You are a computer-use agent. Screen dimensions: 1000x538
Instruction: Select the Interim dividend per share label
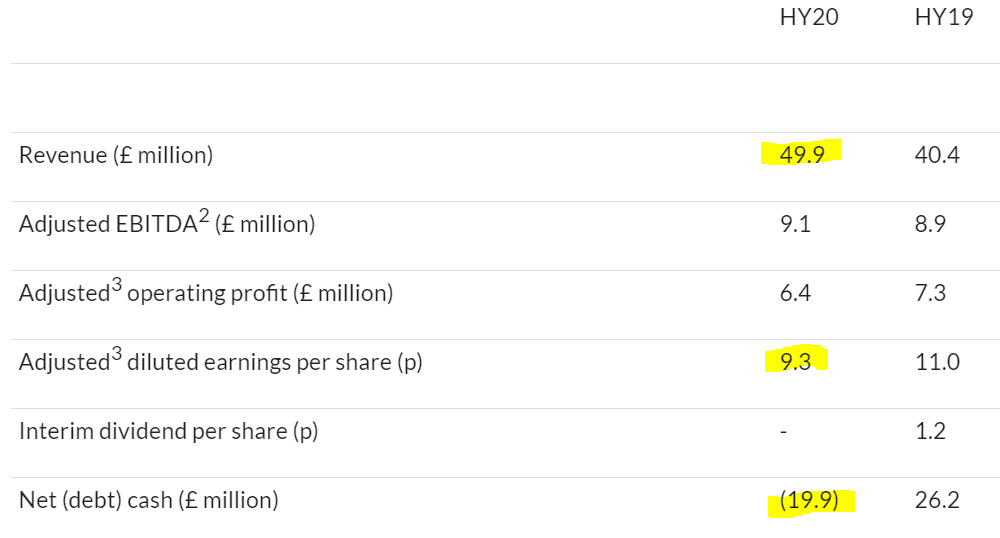pyautogui.click(x=168, y=431)
